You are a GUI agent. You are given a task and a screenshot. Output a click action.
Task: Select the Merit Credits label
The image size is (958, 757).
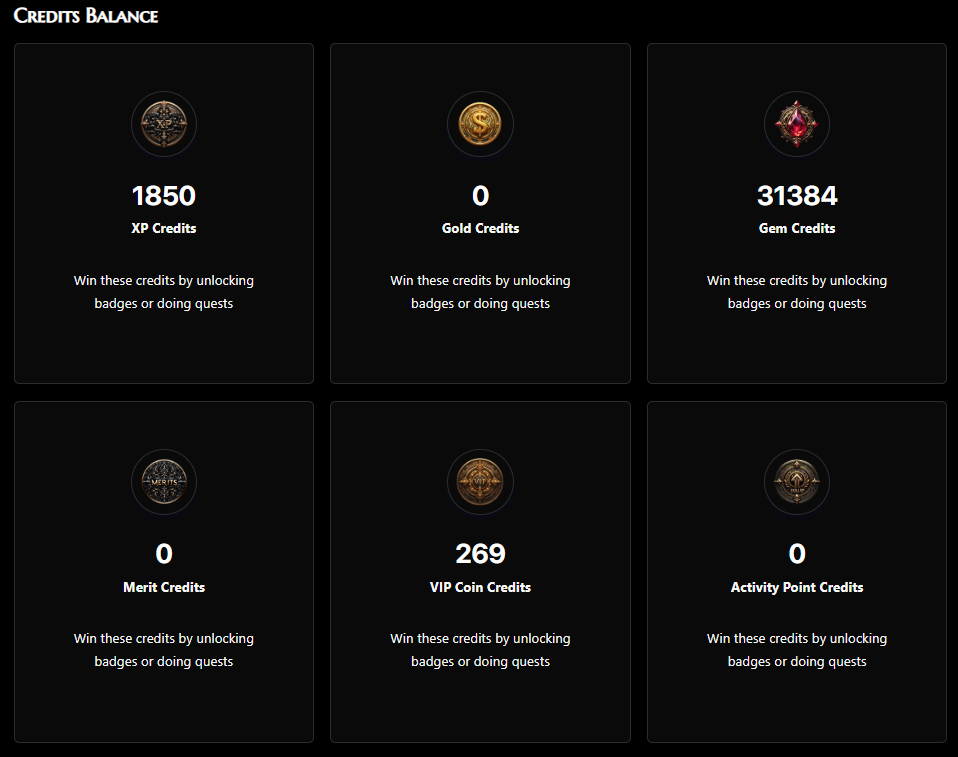[x=164, y=587]
